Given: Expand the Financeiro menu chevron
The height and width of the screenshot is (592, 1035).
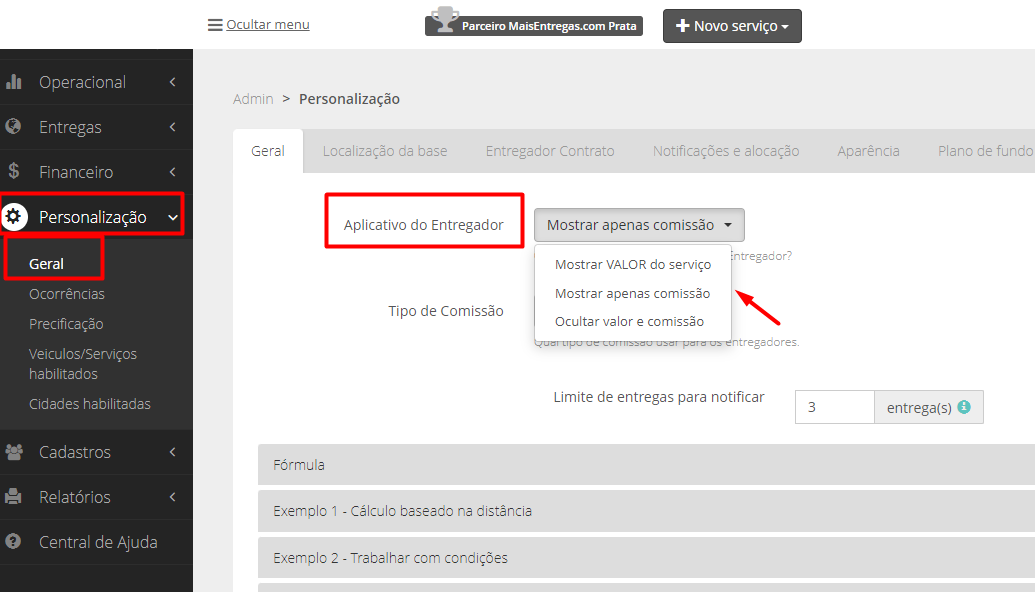Looking at the screenshot, I should pyautogui.click(x=173, y=172).
